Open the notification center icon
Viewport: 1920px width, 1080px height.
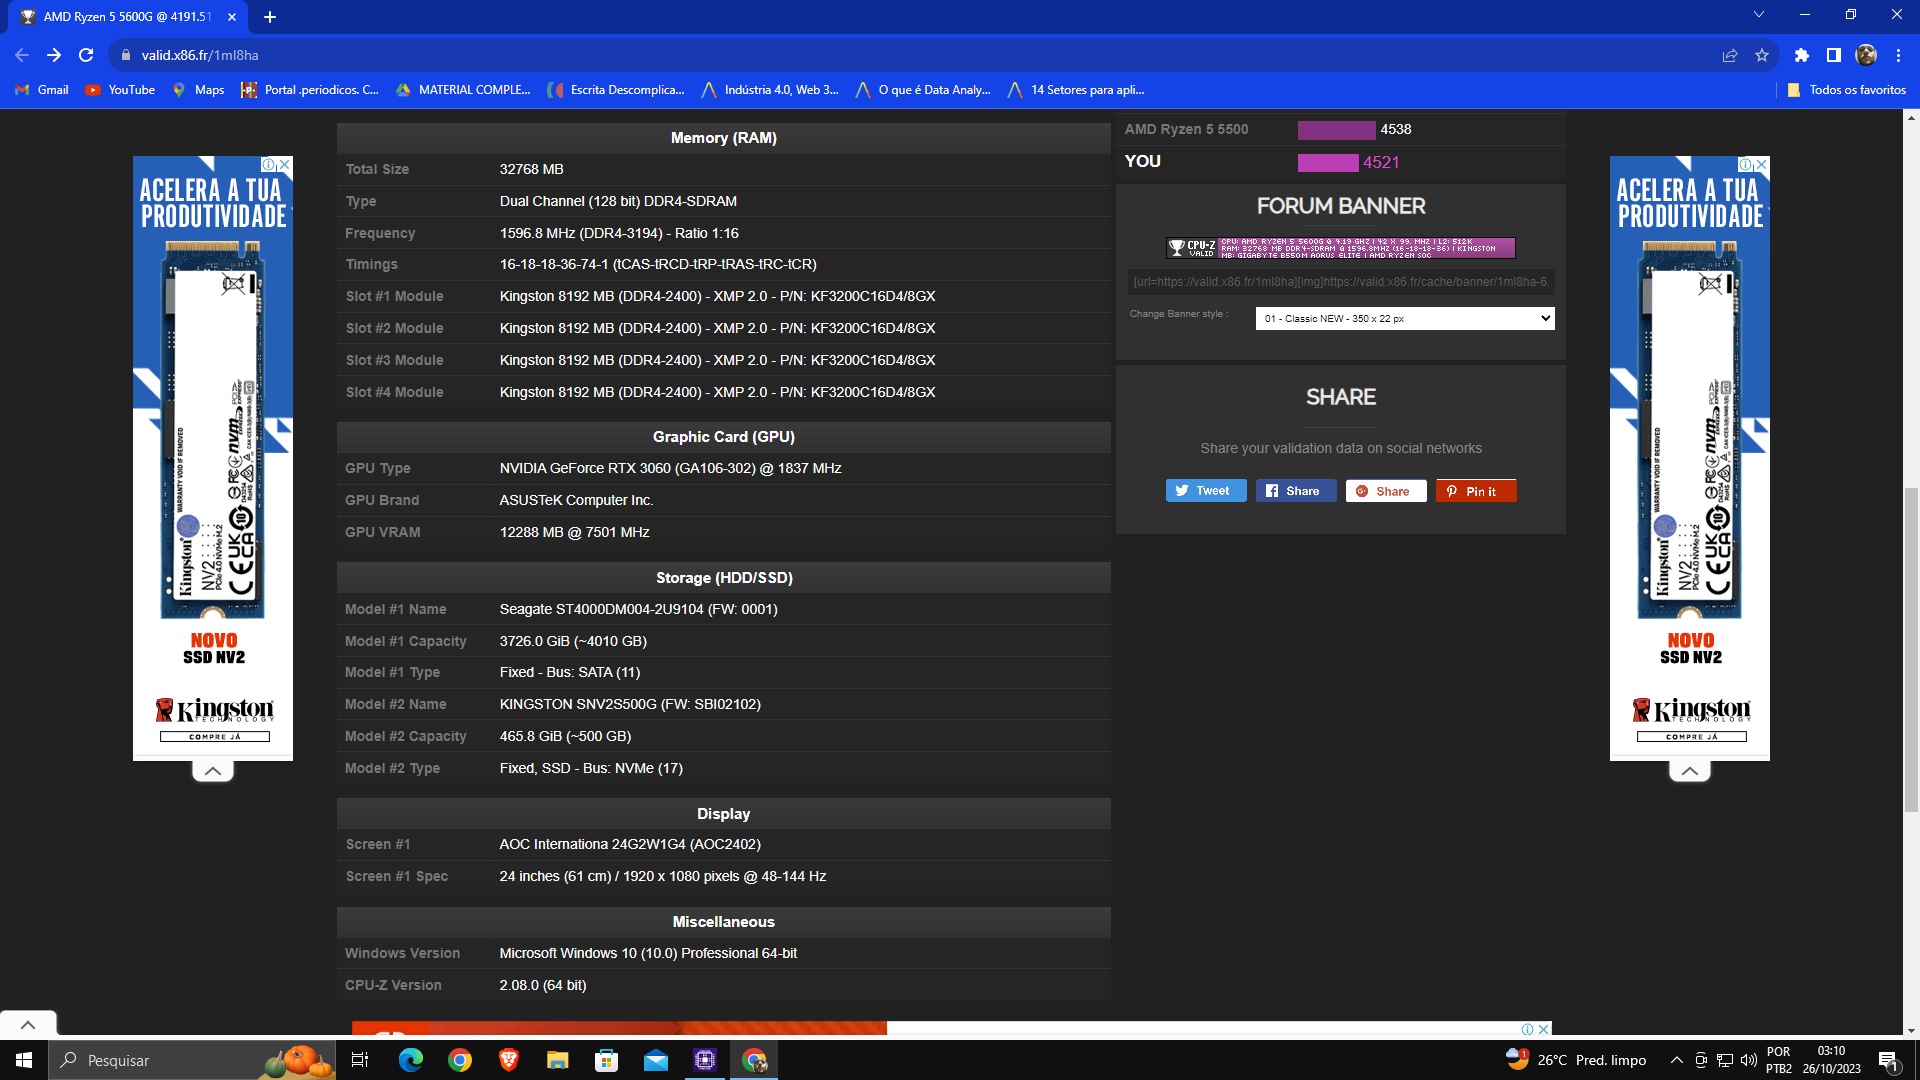point(1889,1061)
